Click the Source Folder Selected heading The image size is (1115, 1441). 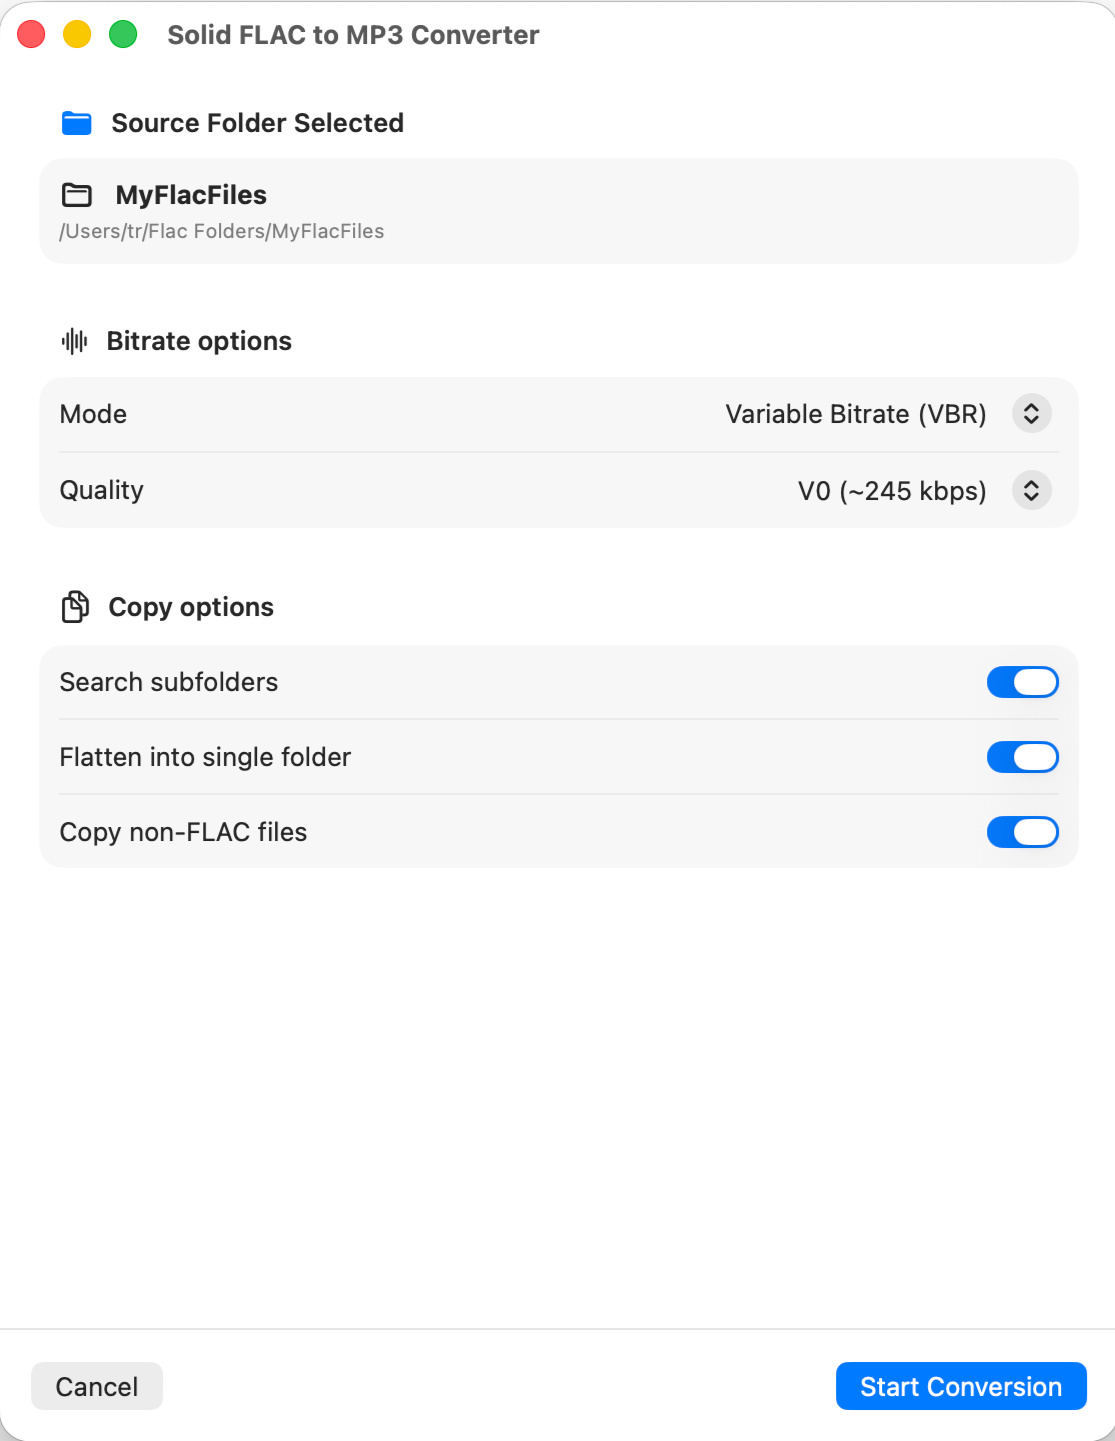coord(258,123)
